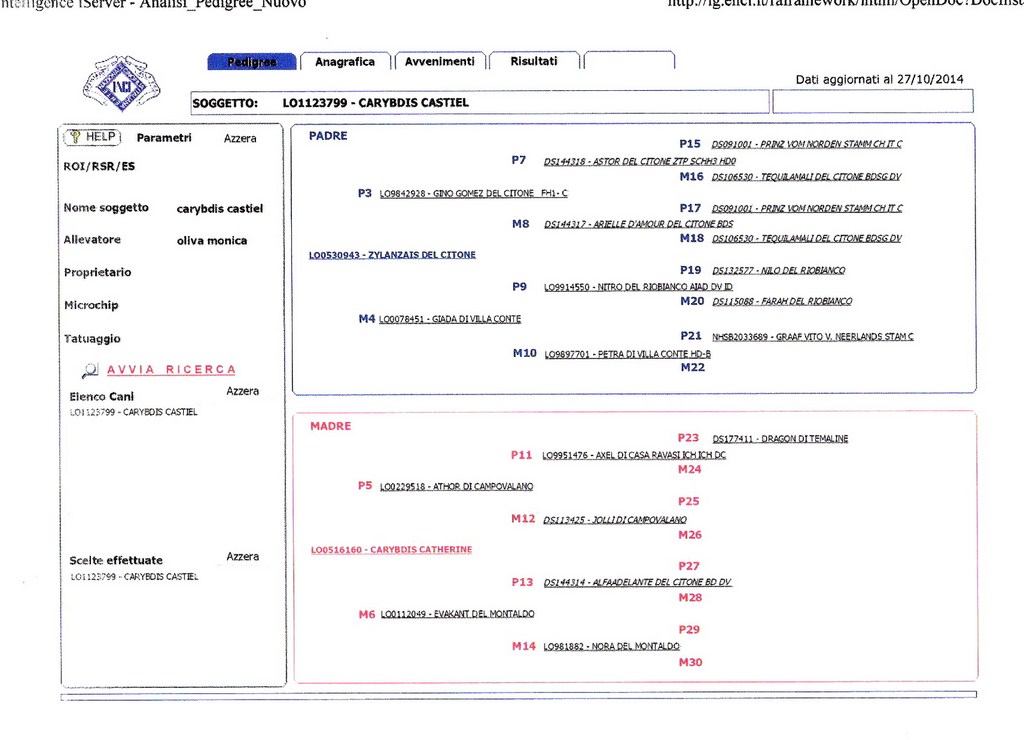The width and height of the screenshot is (1024, 740).
Task: Select the Risultati tab
Action: tap(534, 61)
